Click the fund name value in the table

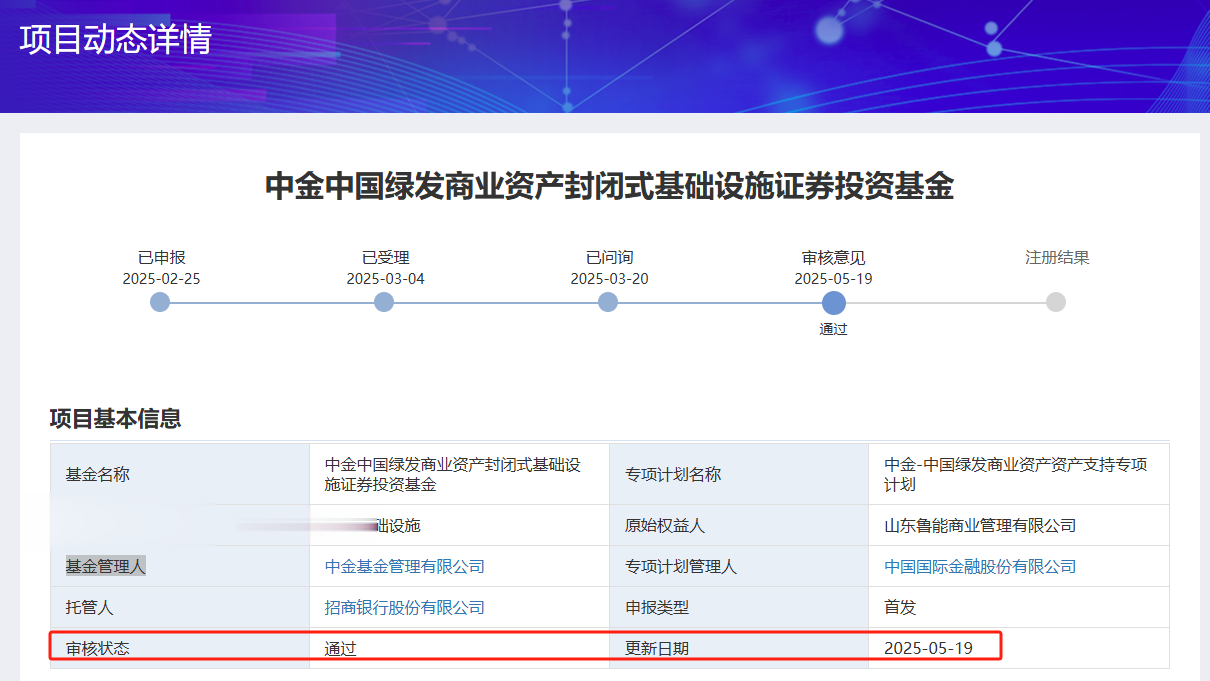coord(453,475)
